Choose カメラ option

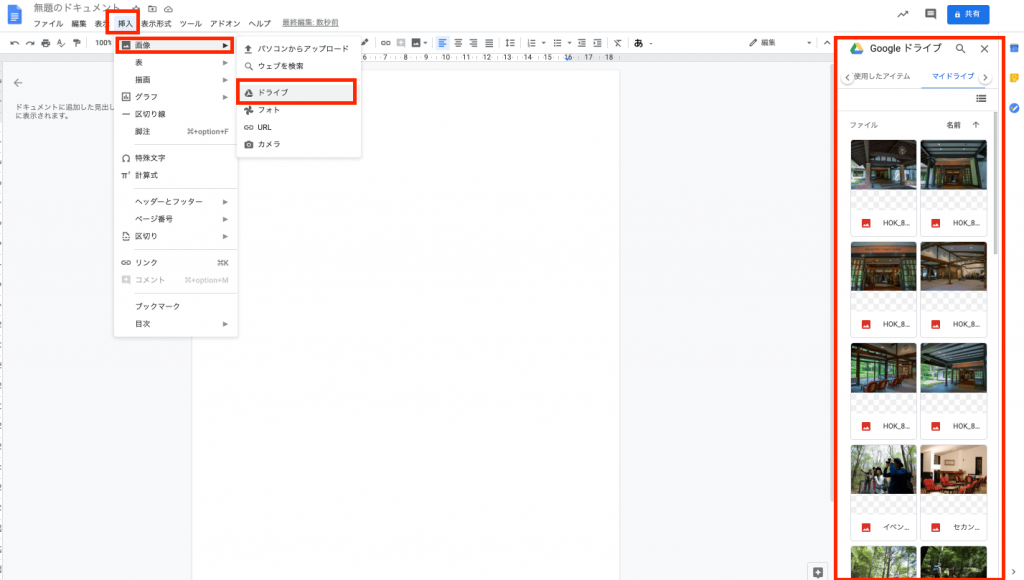[x=298, y=144]
